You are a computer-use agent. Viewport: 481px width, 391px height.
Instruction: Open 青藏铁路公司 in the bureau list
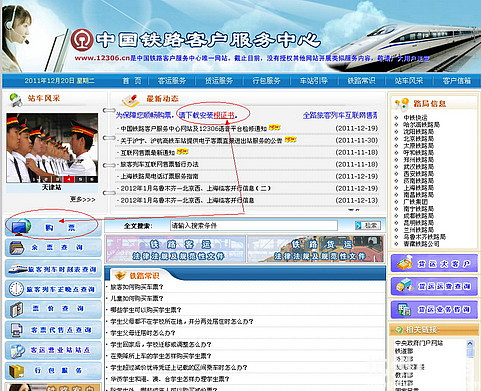click(x=422, y=244)
